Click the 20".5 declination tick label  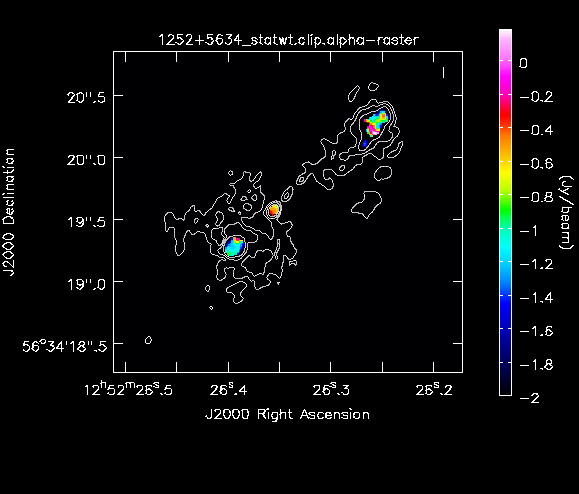pyautogui.click(x=86, y=97)
